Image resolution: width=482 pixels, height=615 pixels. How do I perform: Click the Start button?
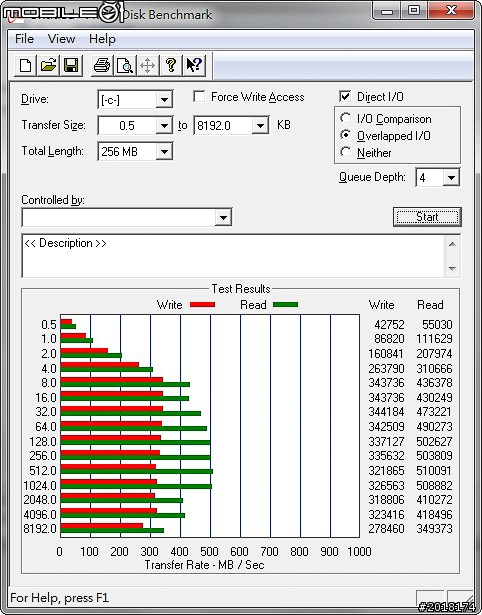point(427,217)
